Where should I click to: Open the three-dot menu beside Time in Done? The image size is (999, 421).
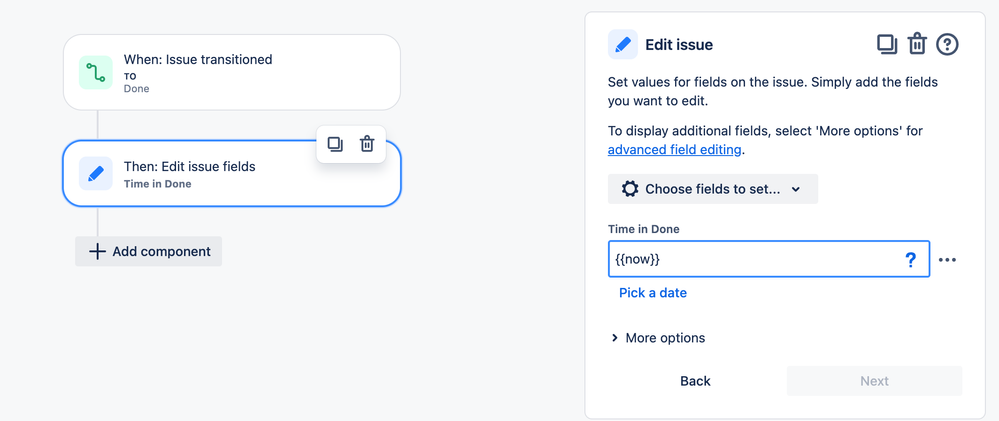(x=947, y=260)
